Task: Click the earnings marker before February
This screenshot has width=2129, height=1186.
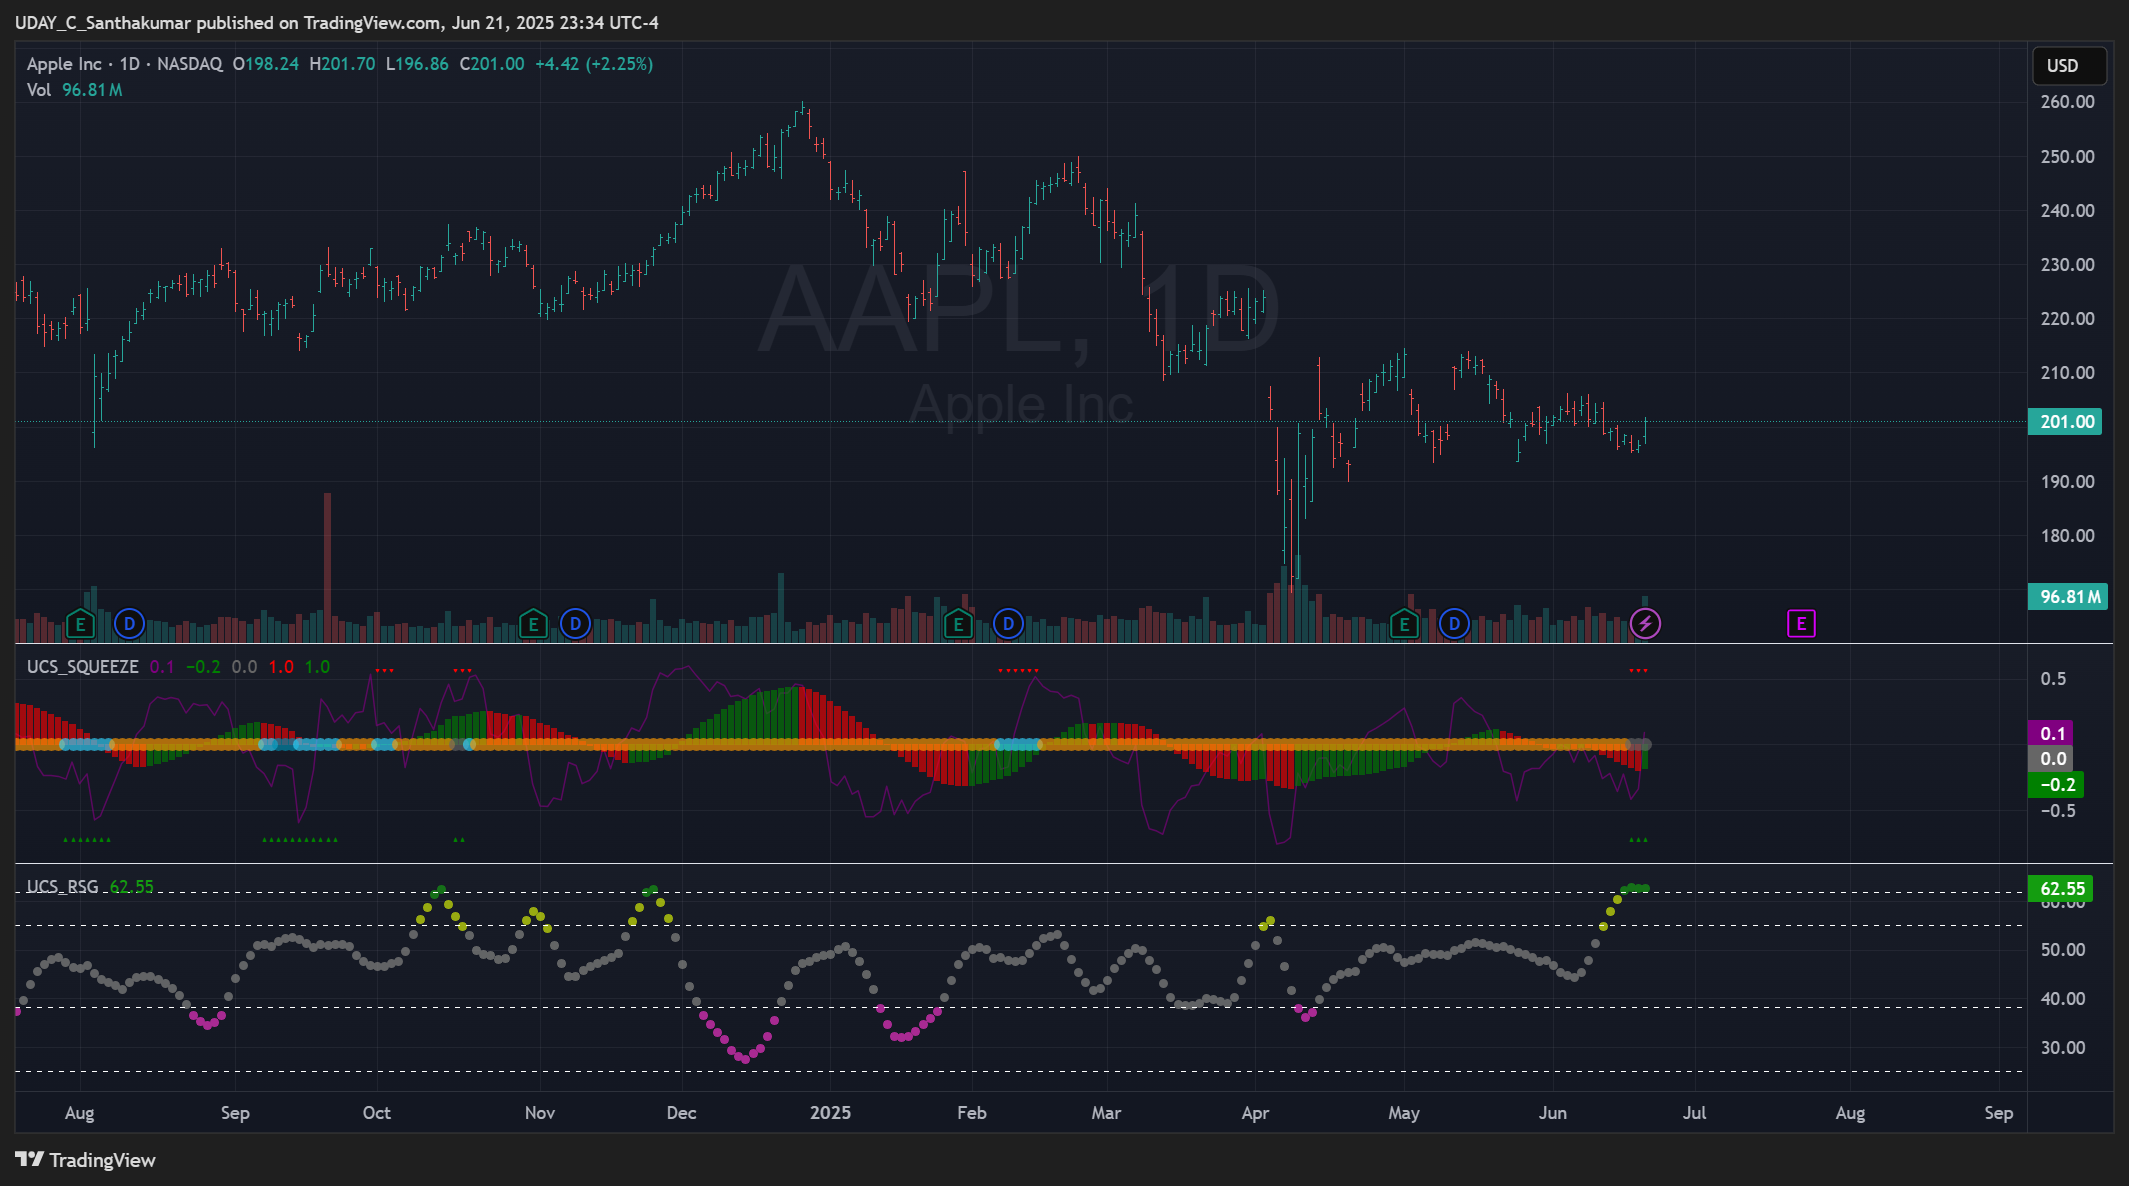Action: pos(958,625)
